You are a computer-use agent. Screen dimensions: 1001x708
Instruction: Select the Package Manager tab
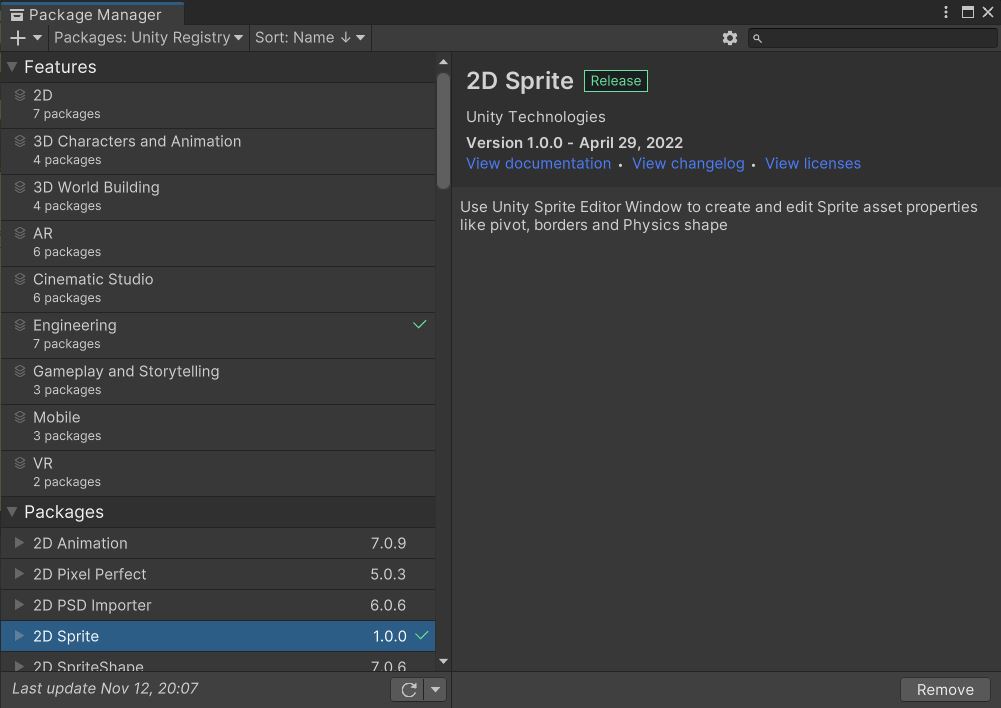coord(93,14)
